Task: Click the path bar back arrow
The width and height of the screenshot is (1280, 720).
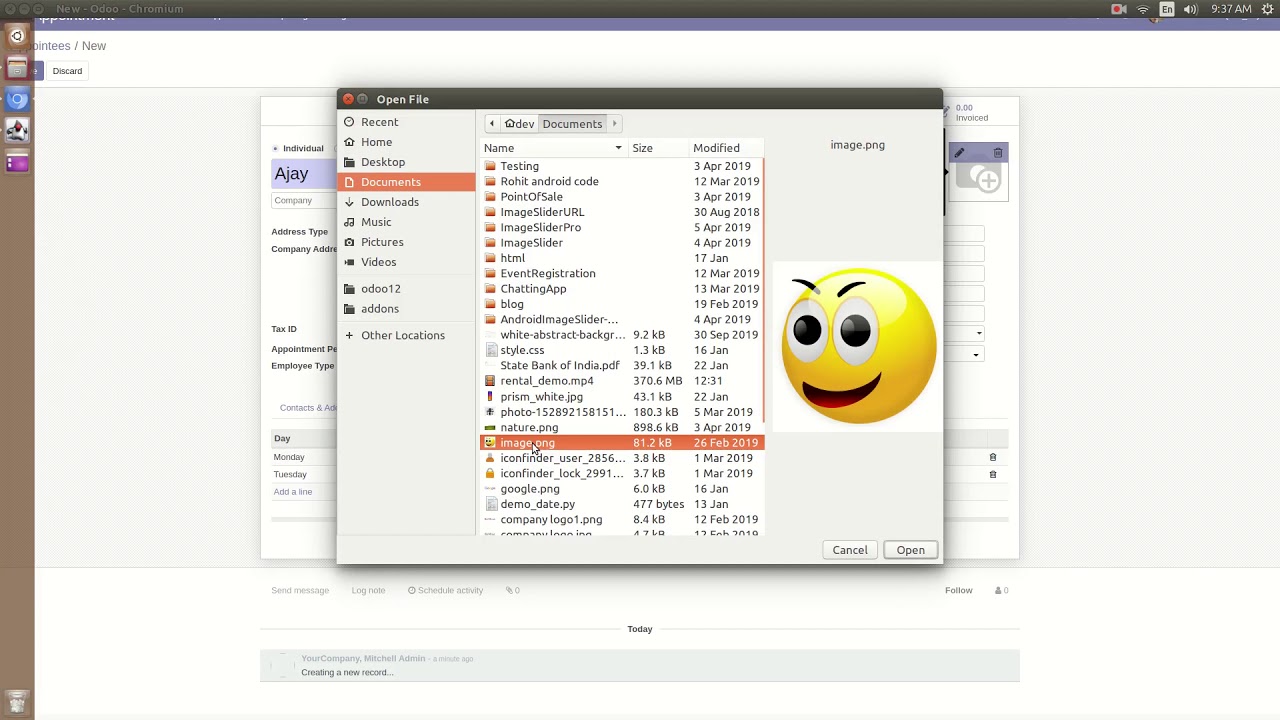Action: coord(492,124)
